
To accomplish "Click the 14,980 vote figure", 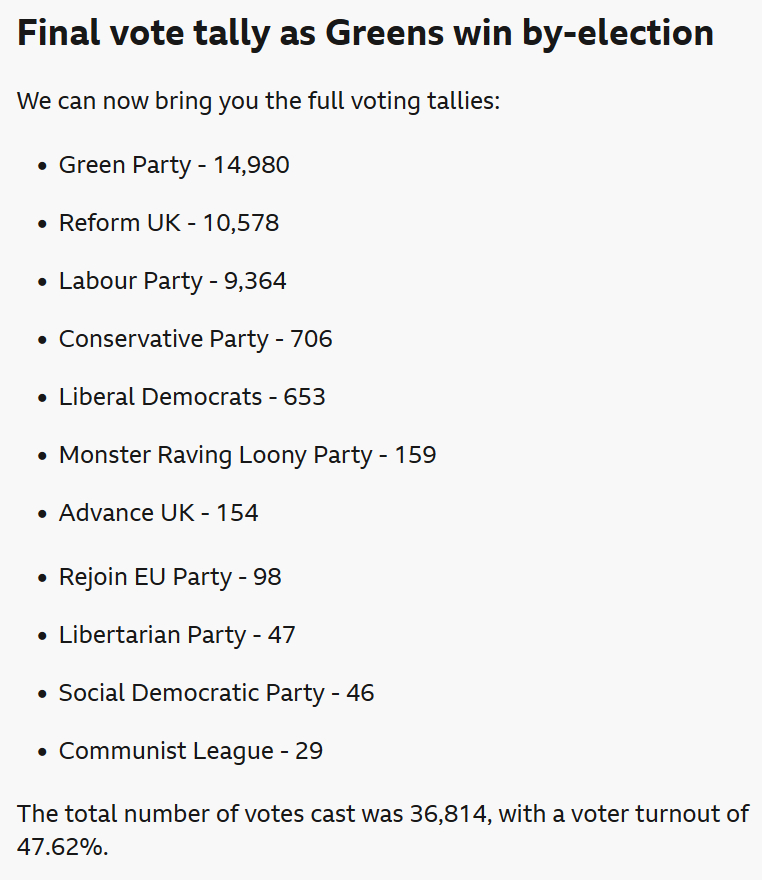I will click(251, 165).
